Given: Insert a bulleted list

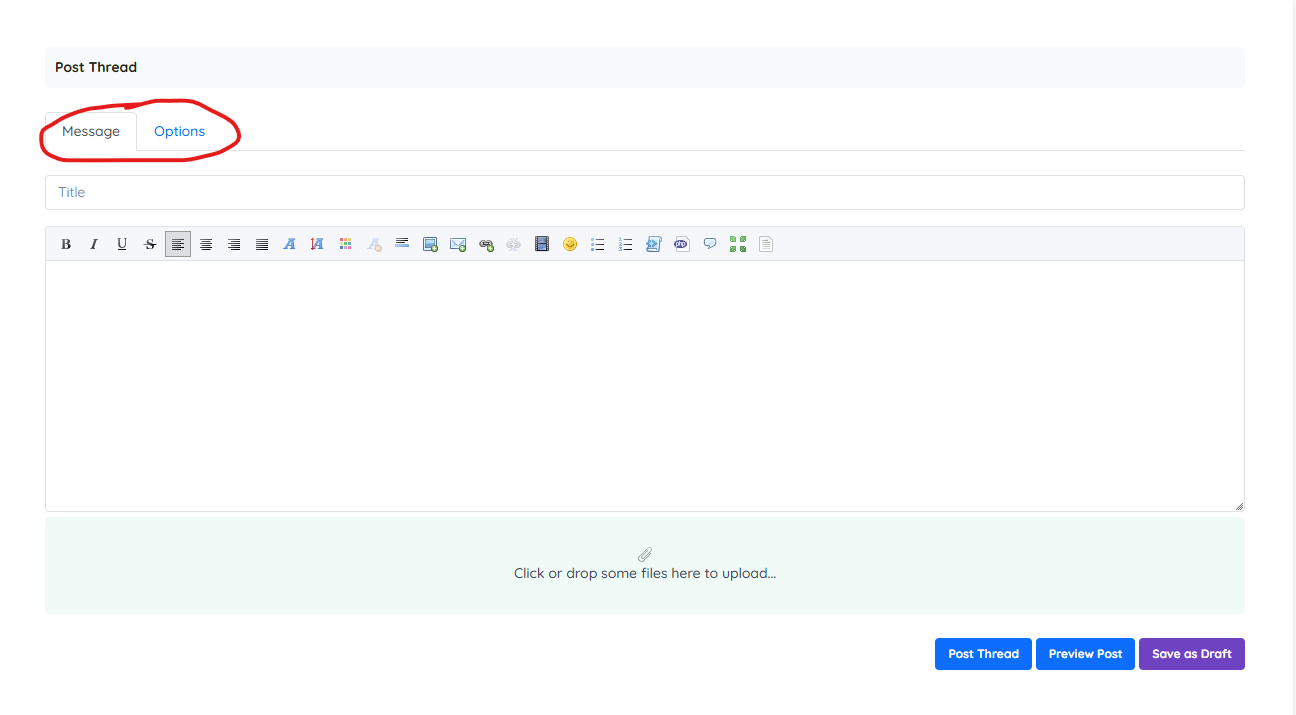Looking at the screenshot, I should 598,244.
